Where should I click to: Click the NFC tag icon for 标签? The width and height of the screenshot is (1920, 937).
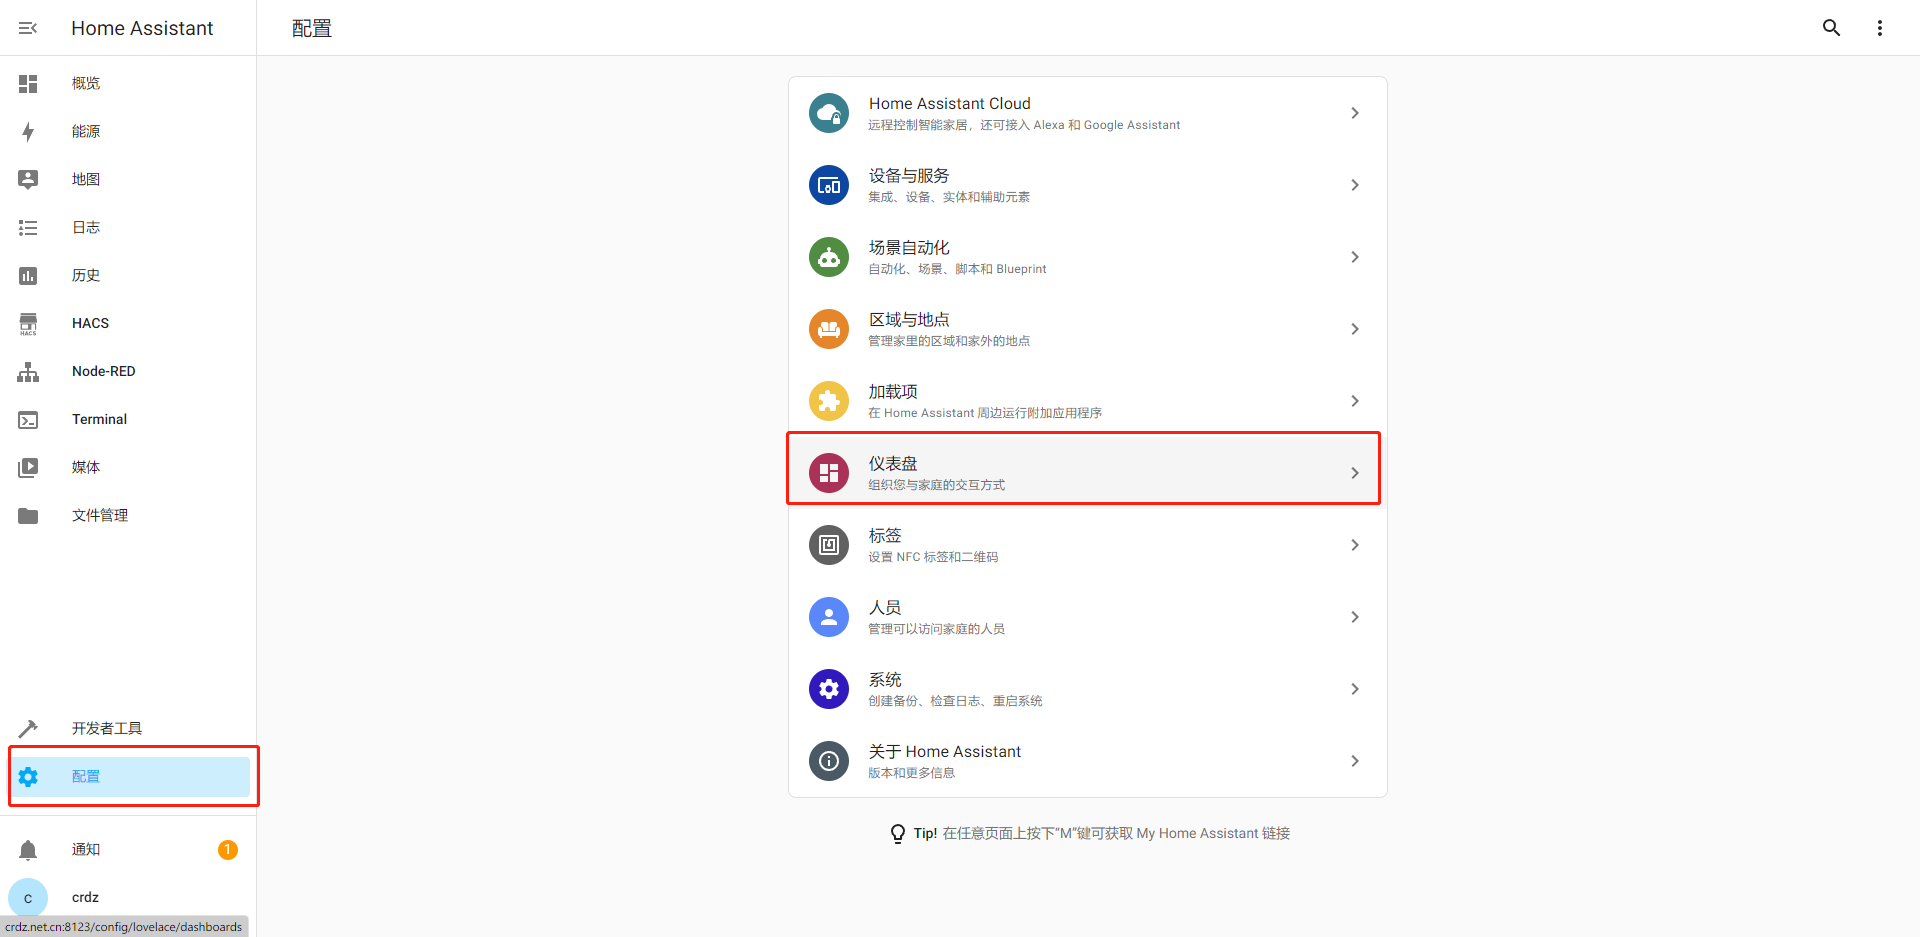[828, 545]
